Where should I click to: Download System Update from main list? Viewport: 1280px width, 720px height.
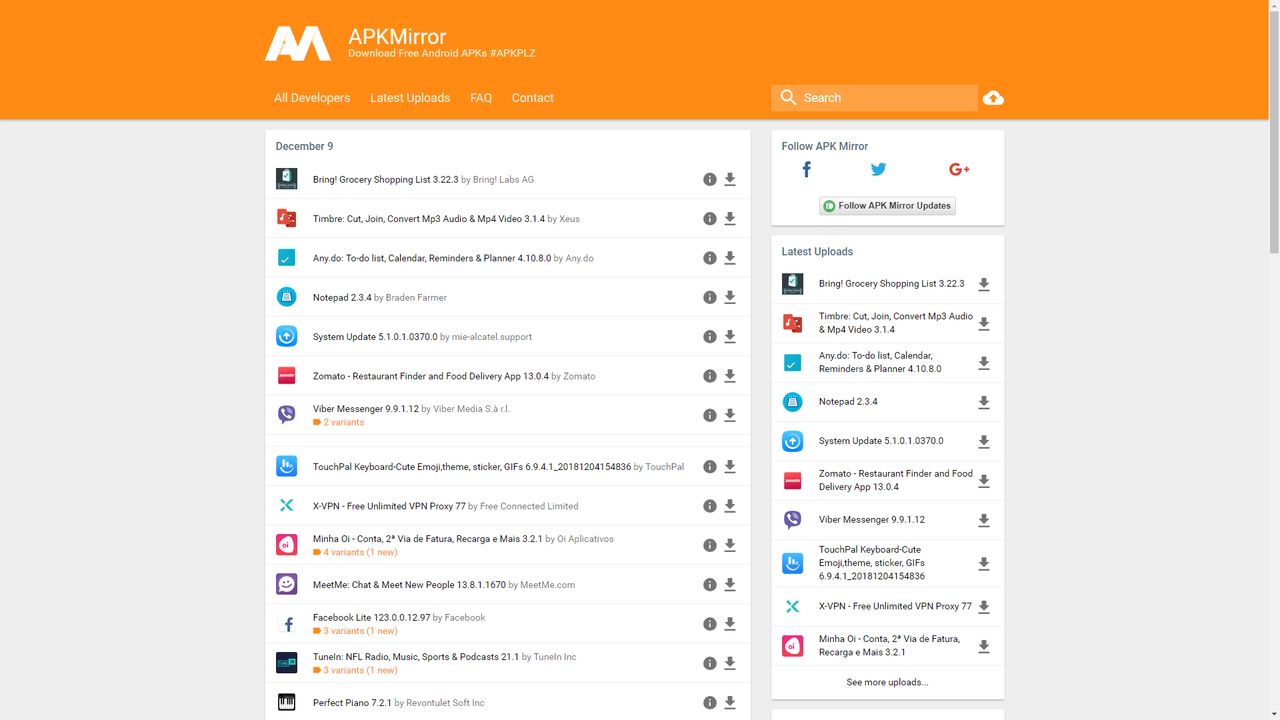(x=730, y=337)
